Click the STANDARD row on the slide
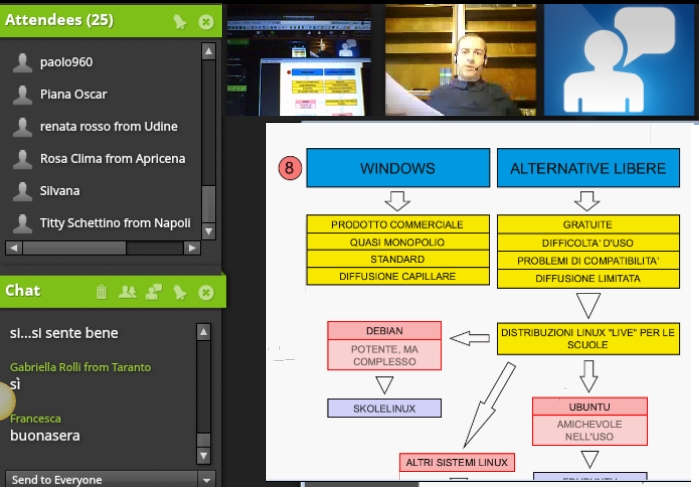 398,259
